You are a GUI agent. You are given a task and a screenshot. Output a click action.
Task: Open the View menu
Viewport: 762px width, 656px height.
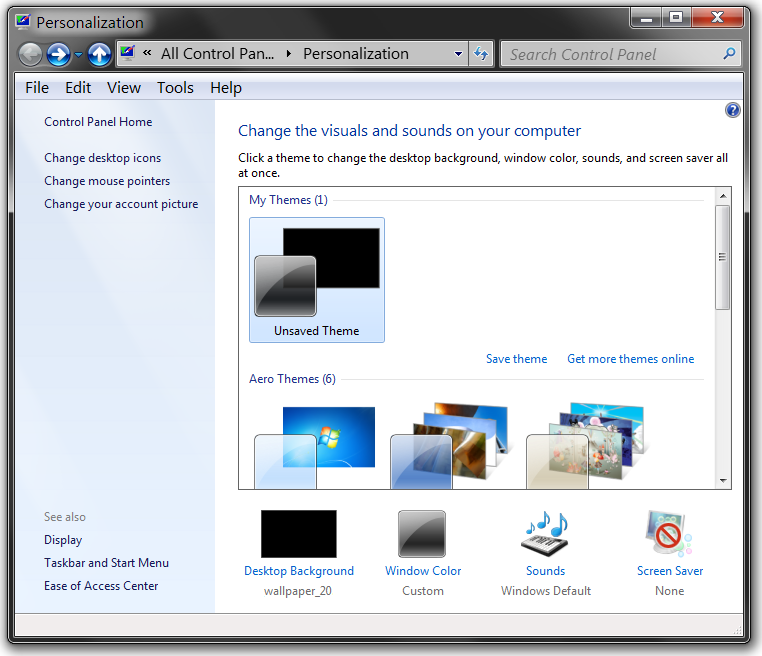tap(123, 87)
